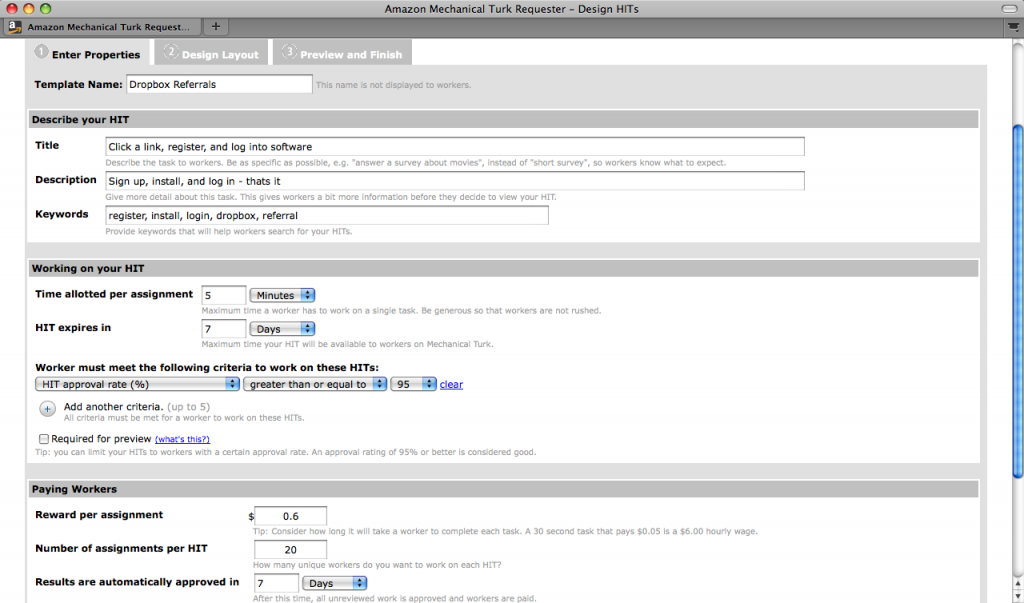Switch to the Enter Properties tab
1024x603 pixels.
pos(88,54)
